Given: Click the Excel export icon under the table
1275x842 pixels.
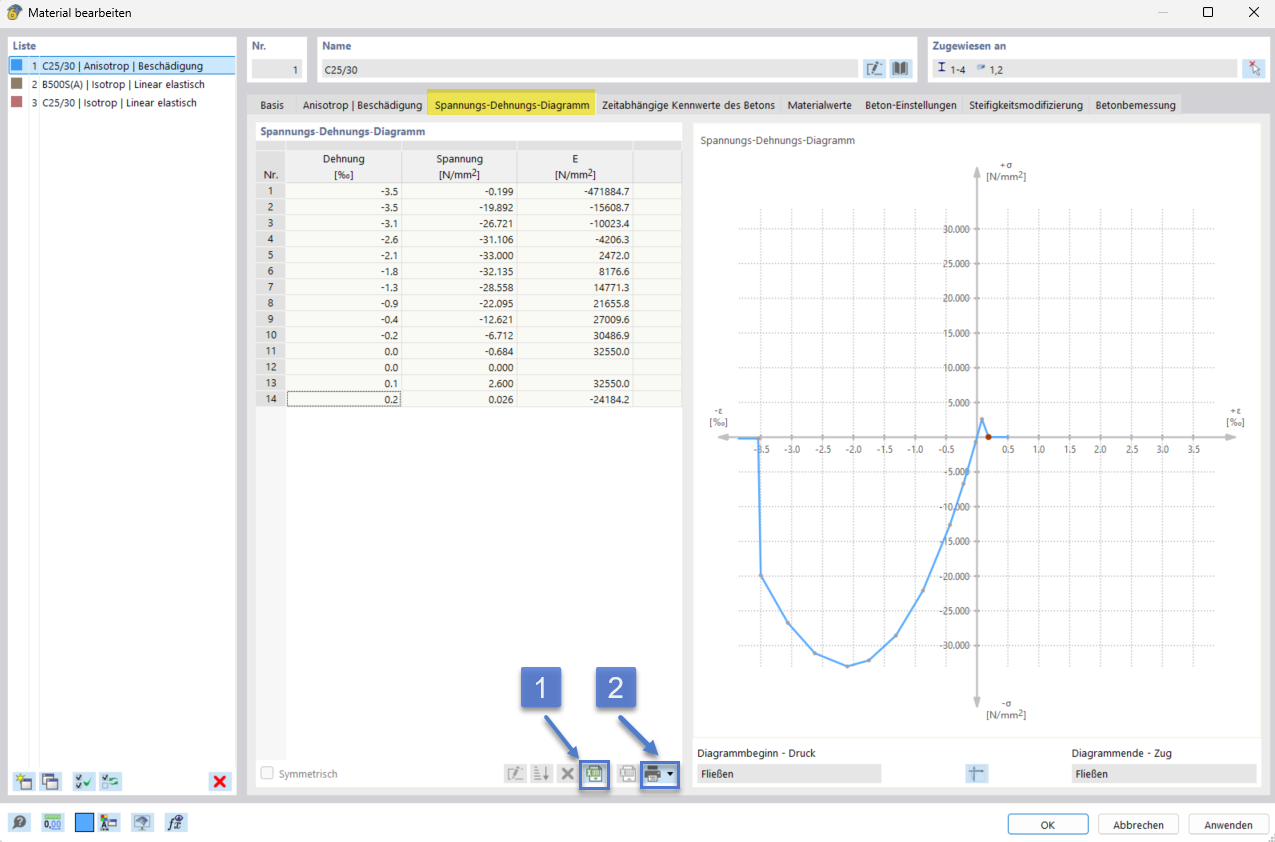Looking at the screenshot, I should [595, 773].
